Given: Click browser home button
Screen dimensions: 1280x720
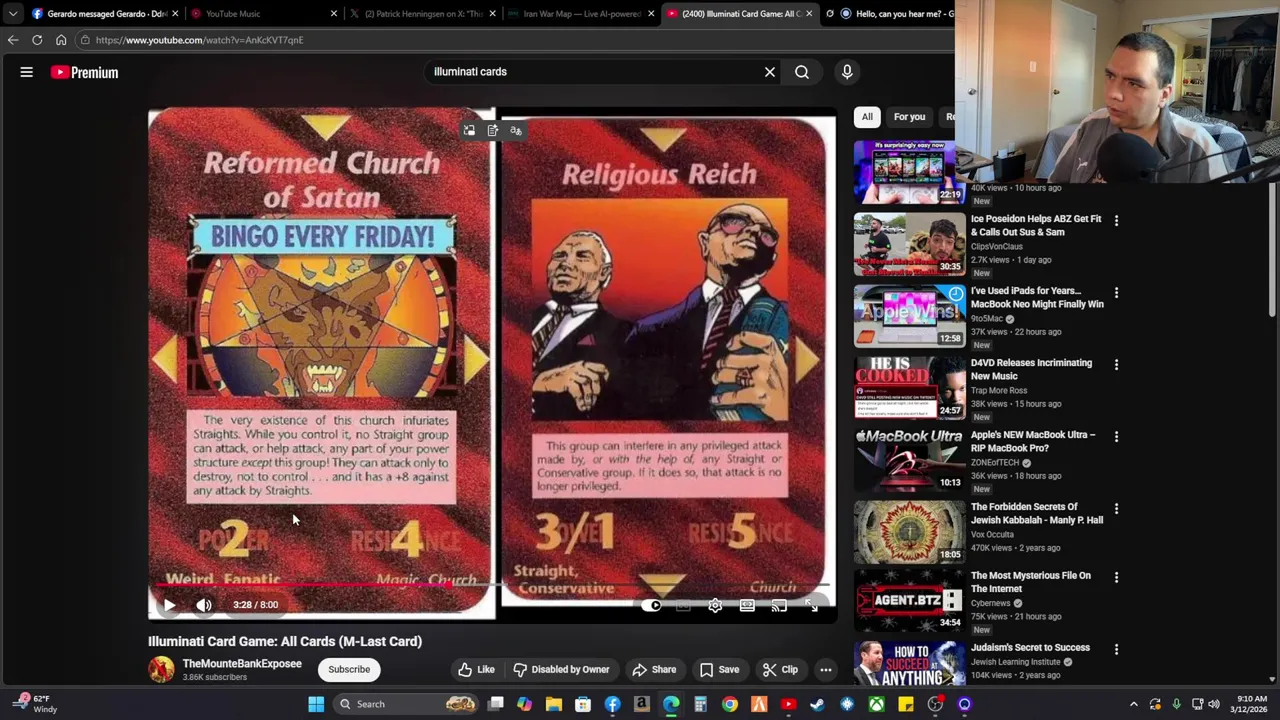Looking at the screenshot, I should [x=61, y=40].
